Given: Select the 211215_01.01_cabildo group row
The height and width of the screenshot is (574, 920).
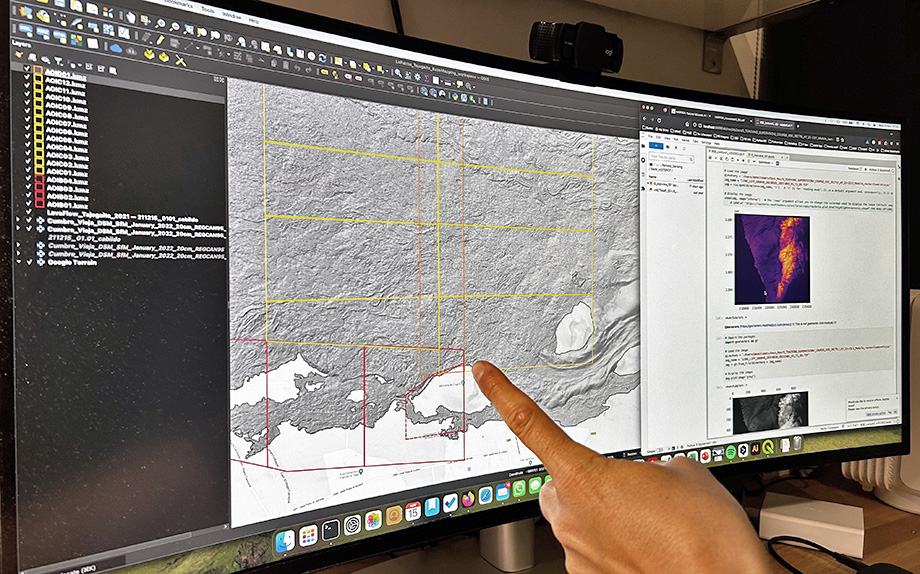Looking at the screenshot, I should (84, 238).
